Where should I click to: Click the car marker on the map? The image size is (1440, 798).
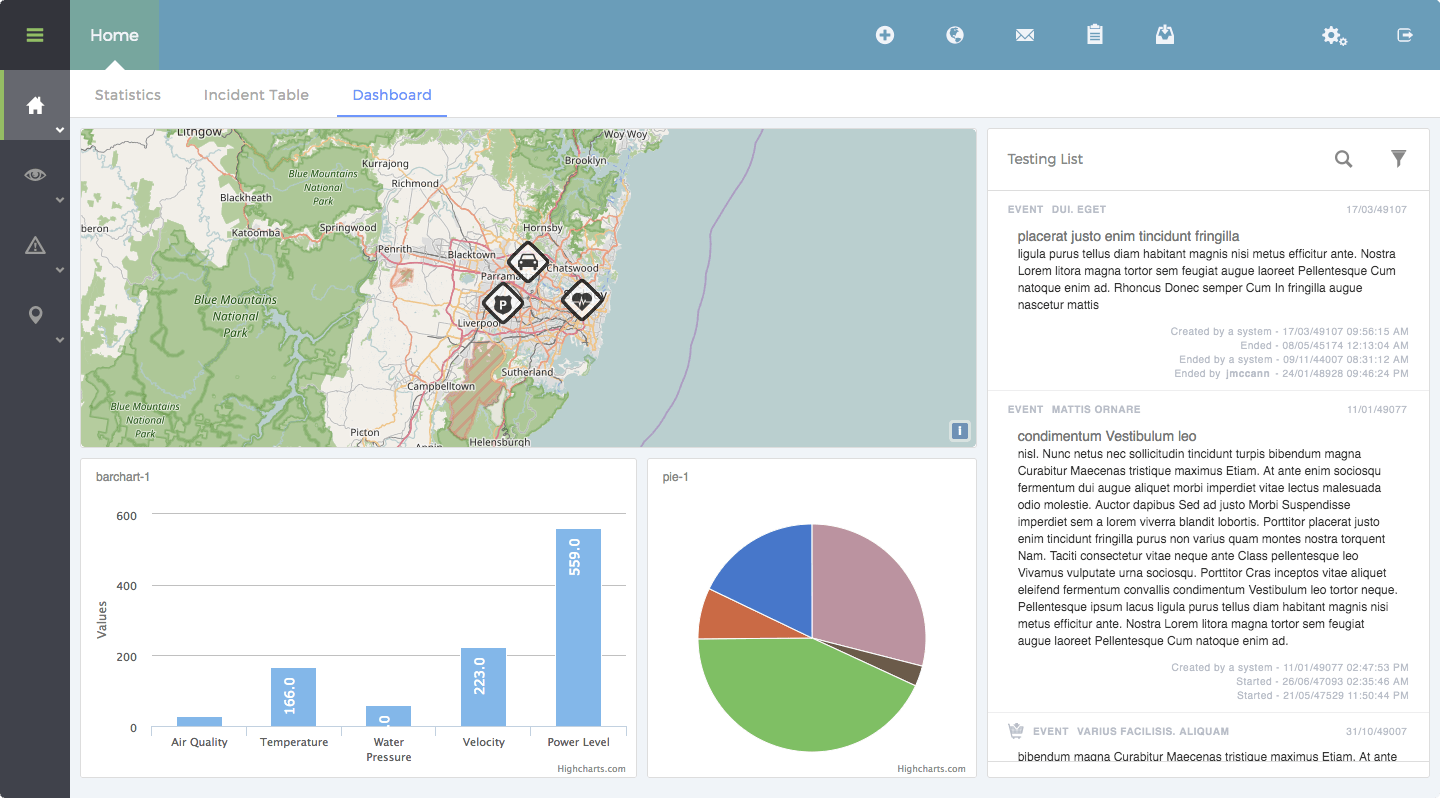(x=527, y=262)
